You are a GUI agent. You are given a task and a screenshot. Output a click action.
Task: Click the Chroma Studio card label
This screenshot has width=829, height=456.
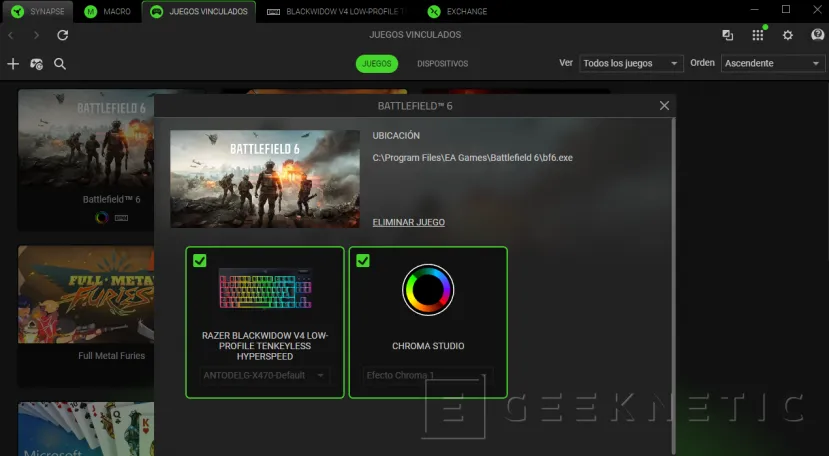pos(428,346)
